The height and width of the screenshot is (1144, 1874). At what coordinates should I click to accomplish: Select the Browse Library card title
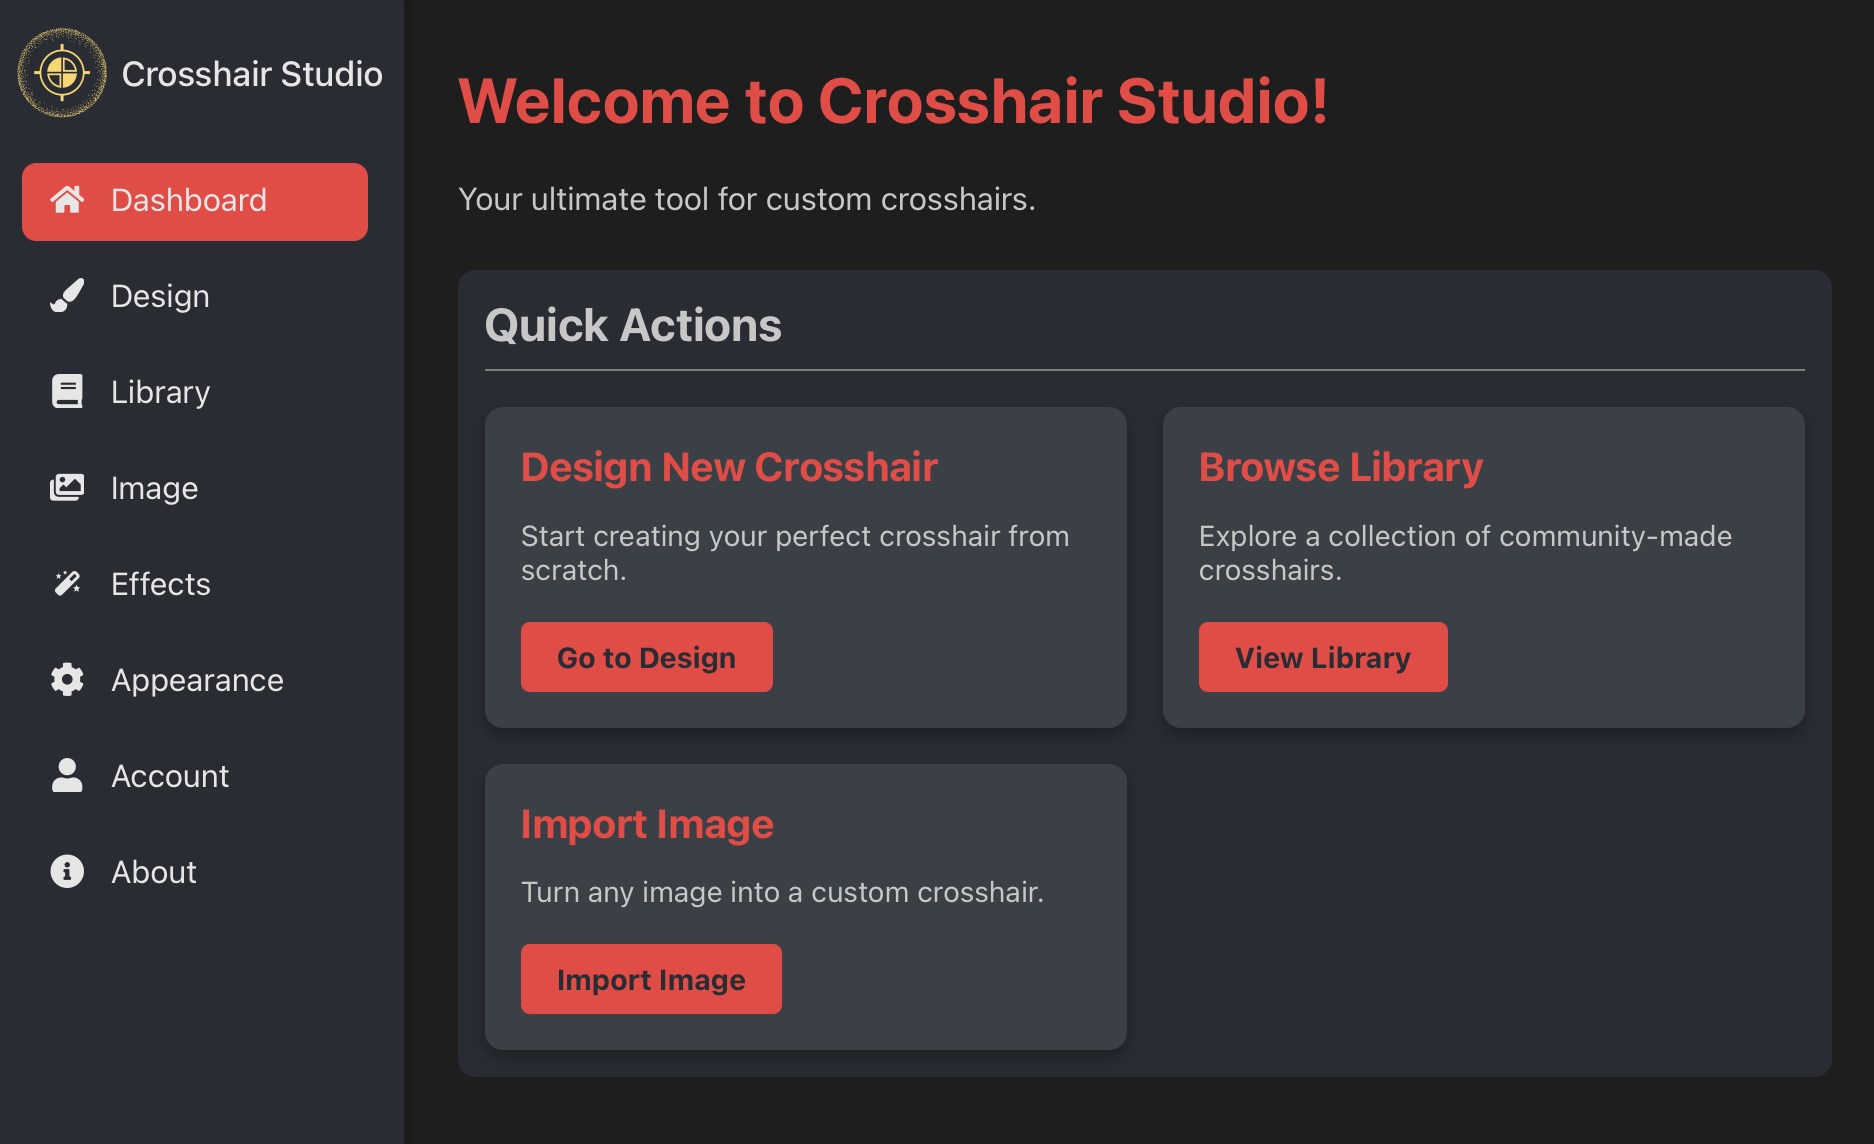(x=1340, y=467)
